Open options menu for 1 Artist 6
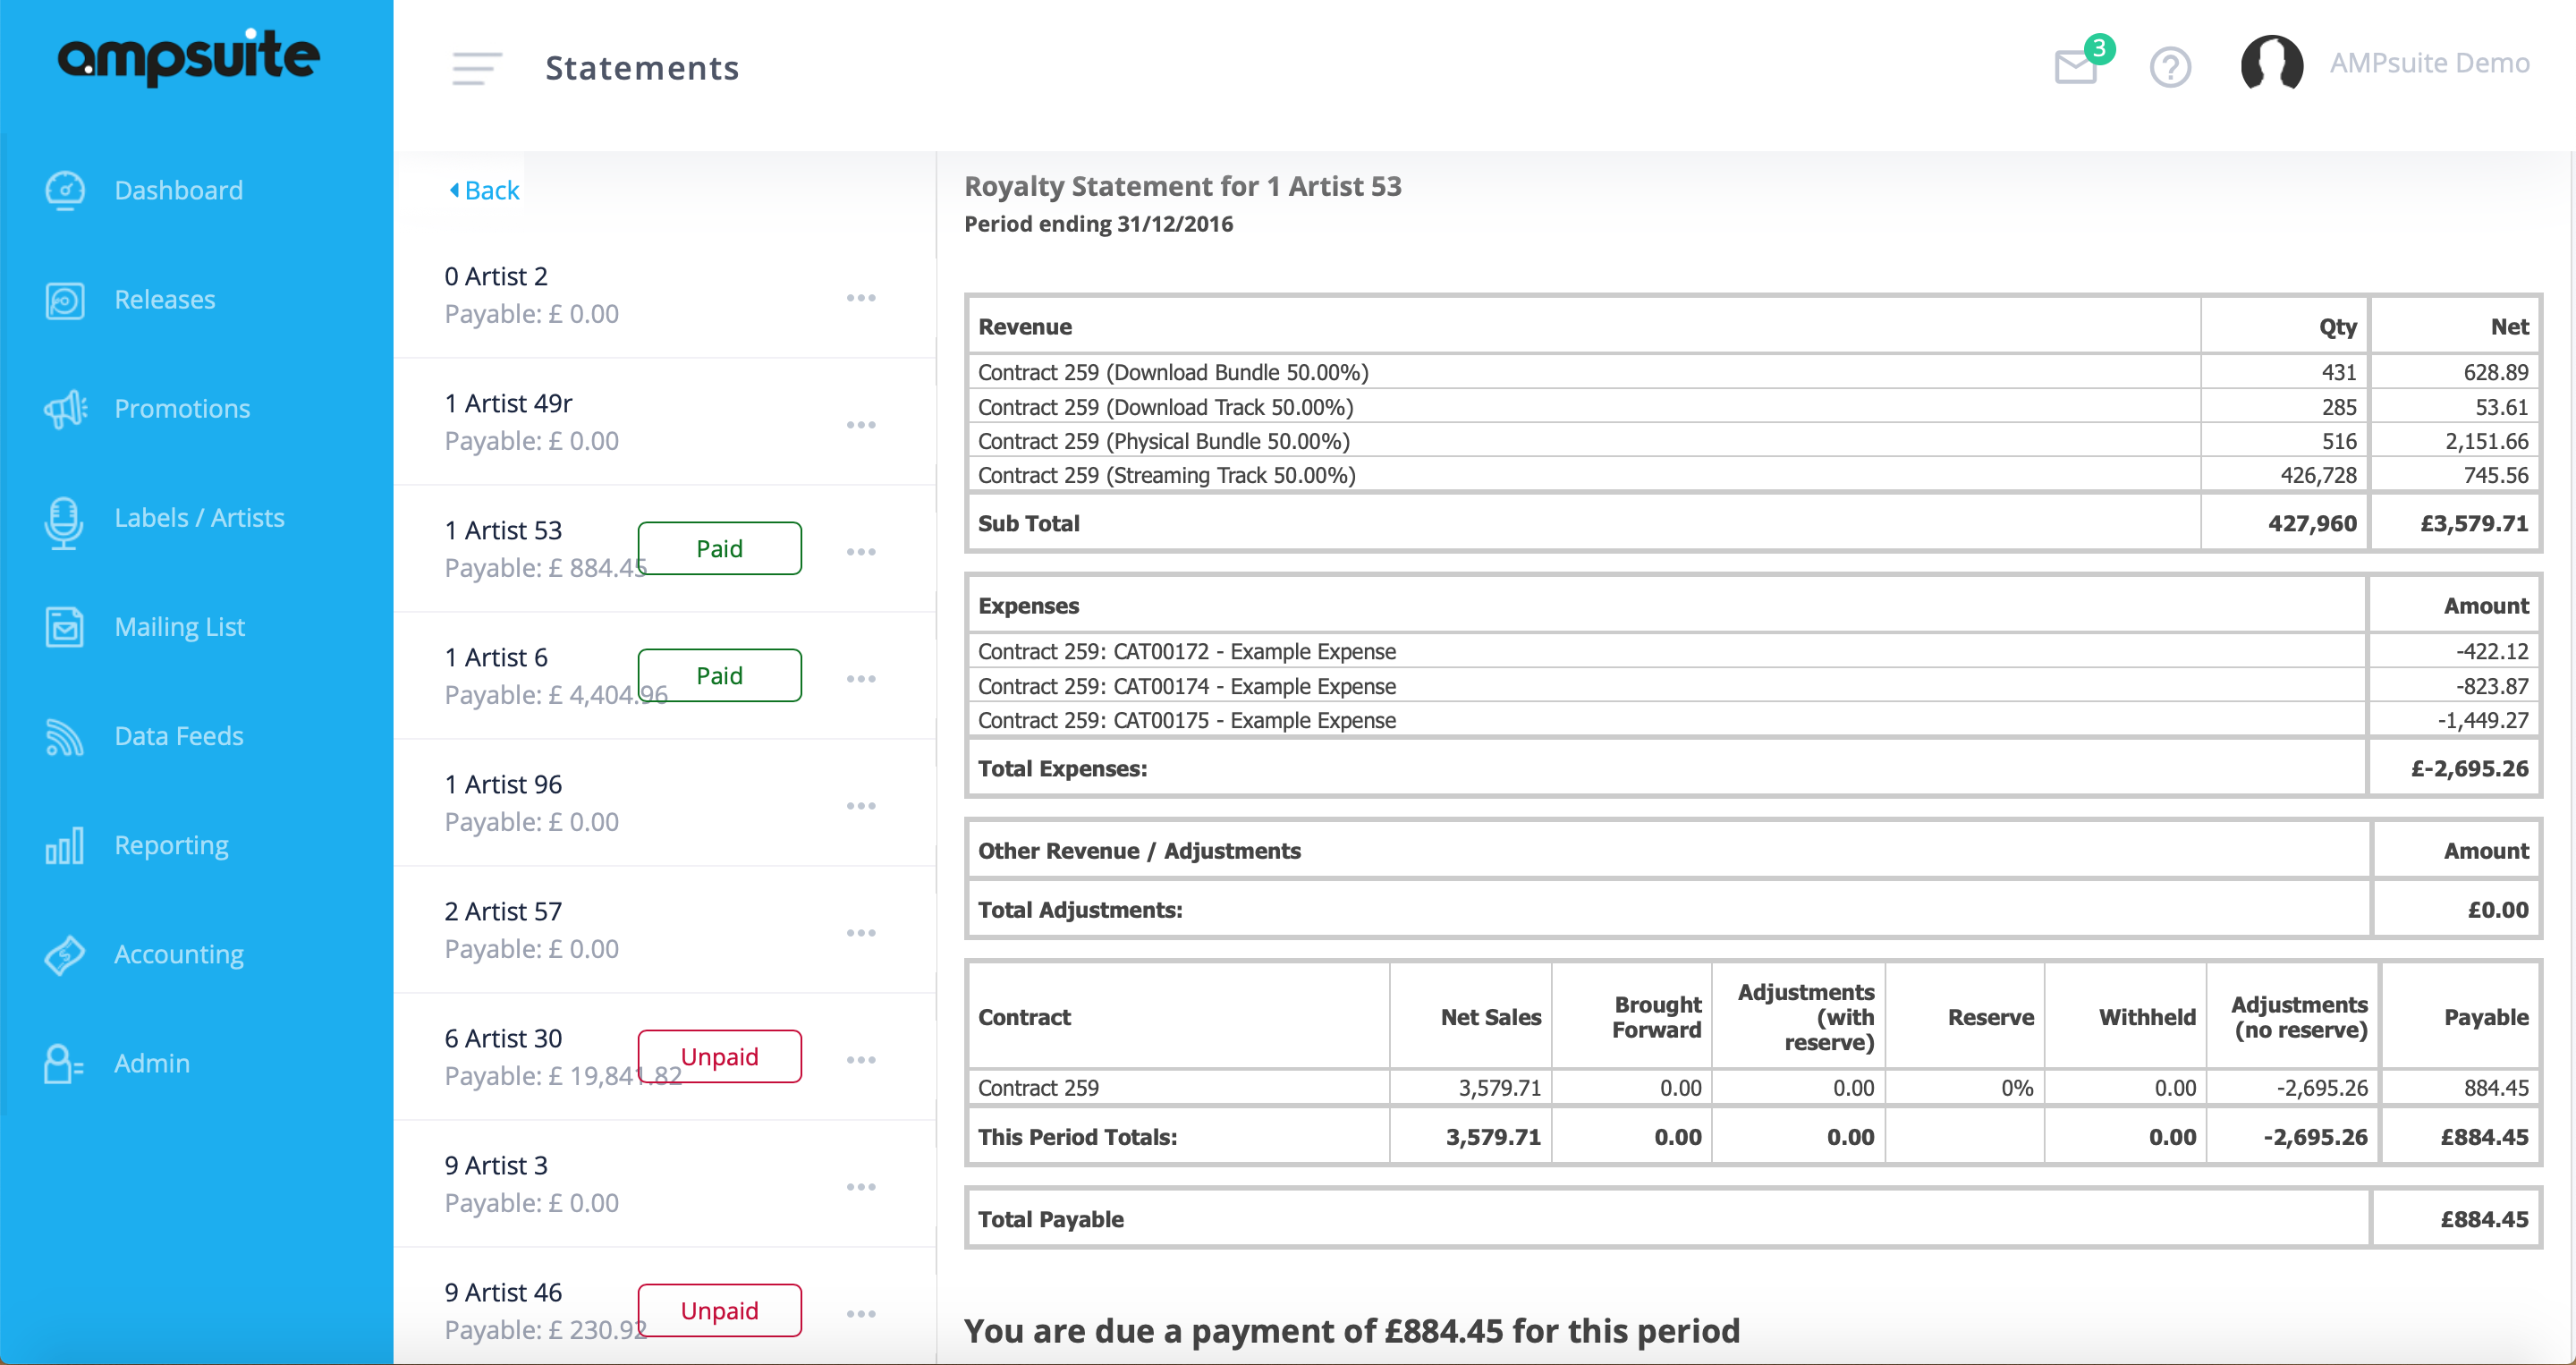Viewport: 2576px width, 1365px height. click(x=861, y=679)
